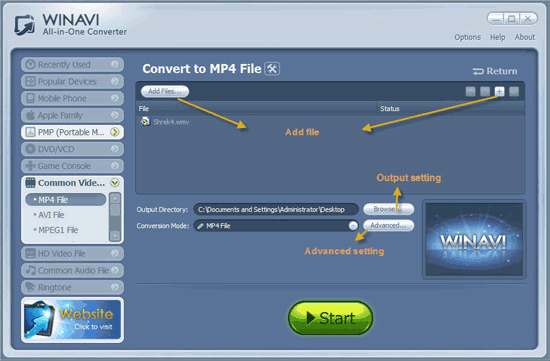Viewport: 550px width, 361px height.
Task: Expand the Popular Devices category
Action: click(72, 81)
